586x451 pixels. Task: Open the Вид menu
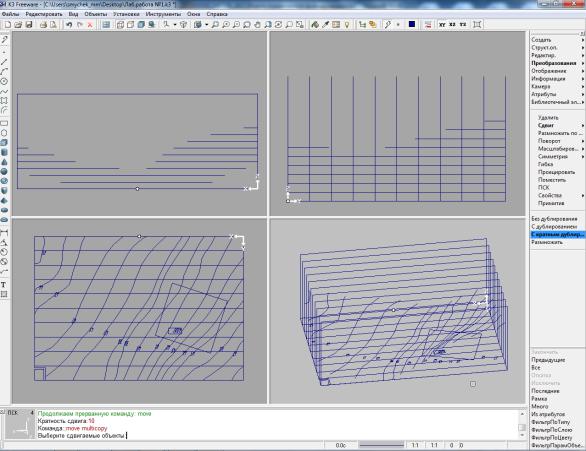pos(73,14)
